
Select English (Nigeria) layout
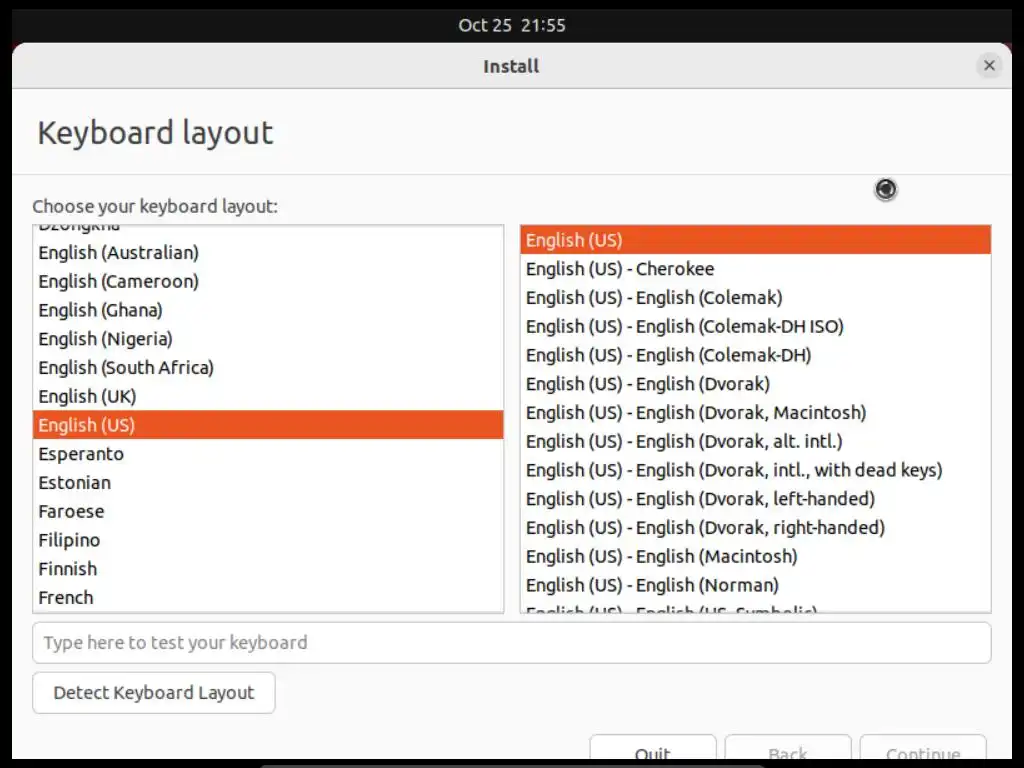(x=268, y=339)
